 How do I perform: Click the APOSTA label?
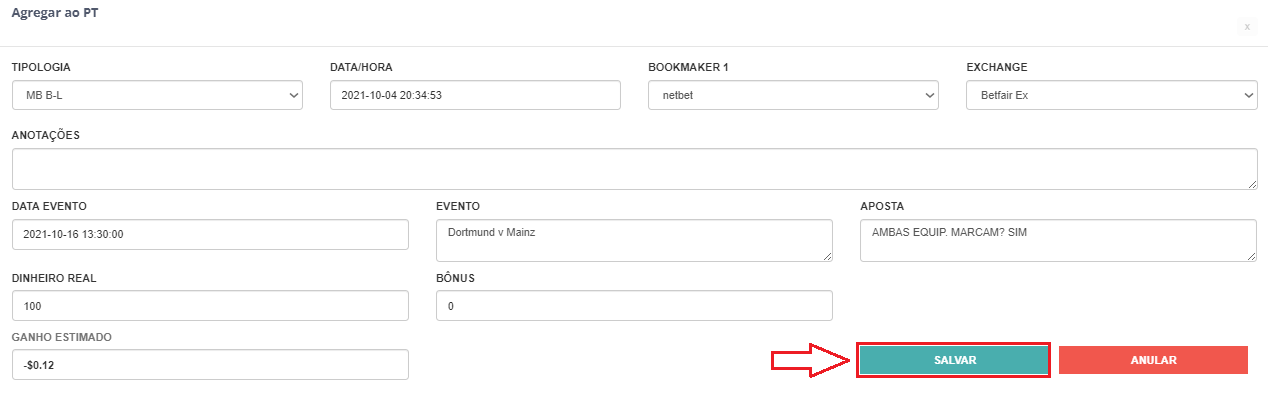click(x=882, y=206)
